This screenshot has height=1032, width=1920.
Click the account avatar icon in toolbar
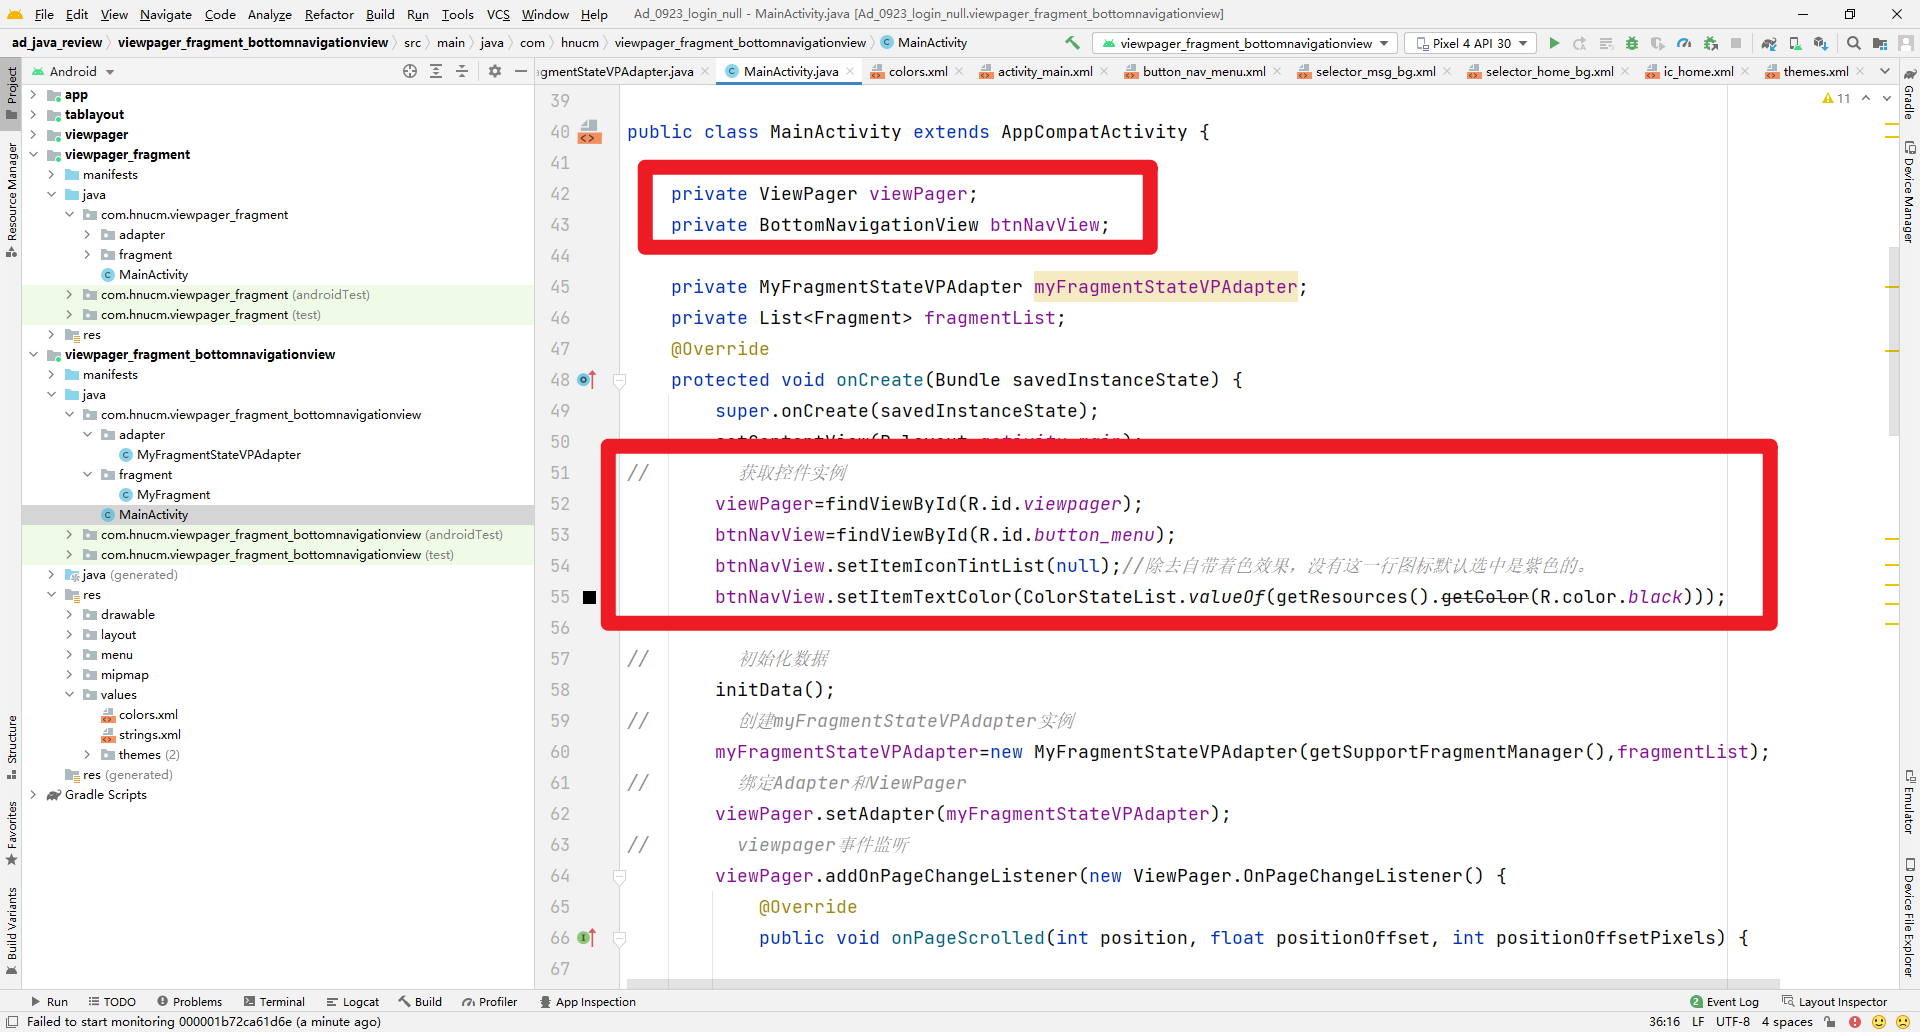tap(1905, 43)
